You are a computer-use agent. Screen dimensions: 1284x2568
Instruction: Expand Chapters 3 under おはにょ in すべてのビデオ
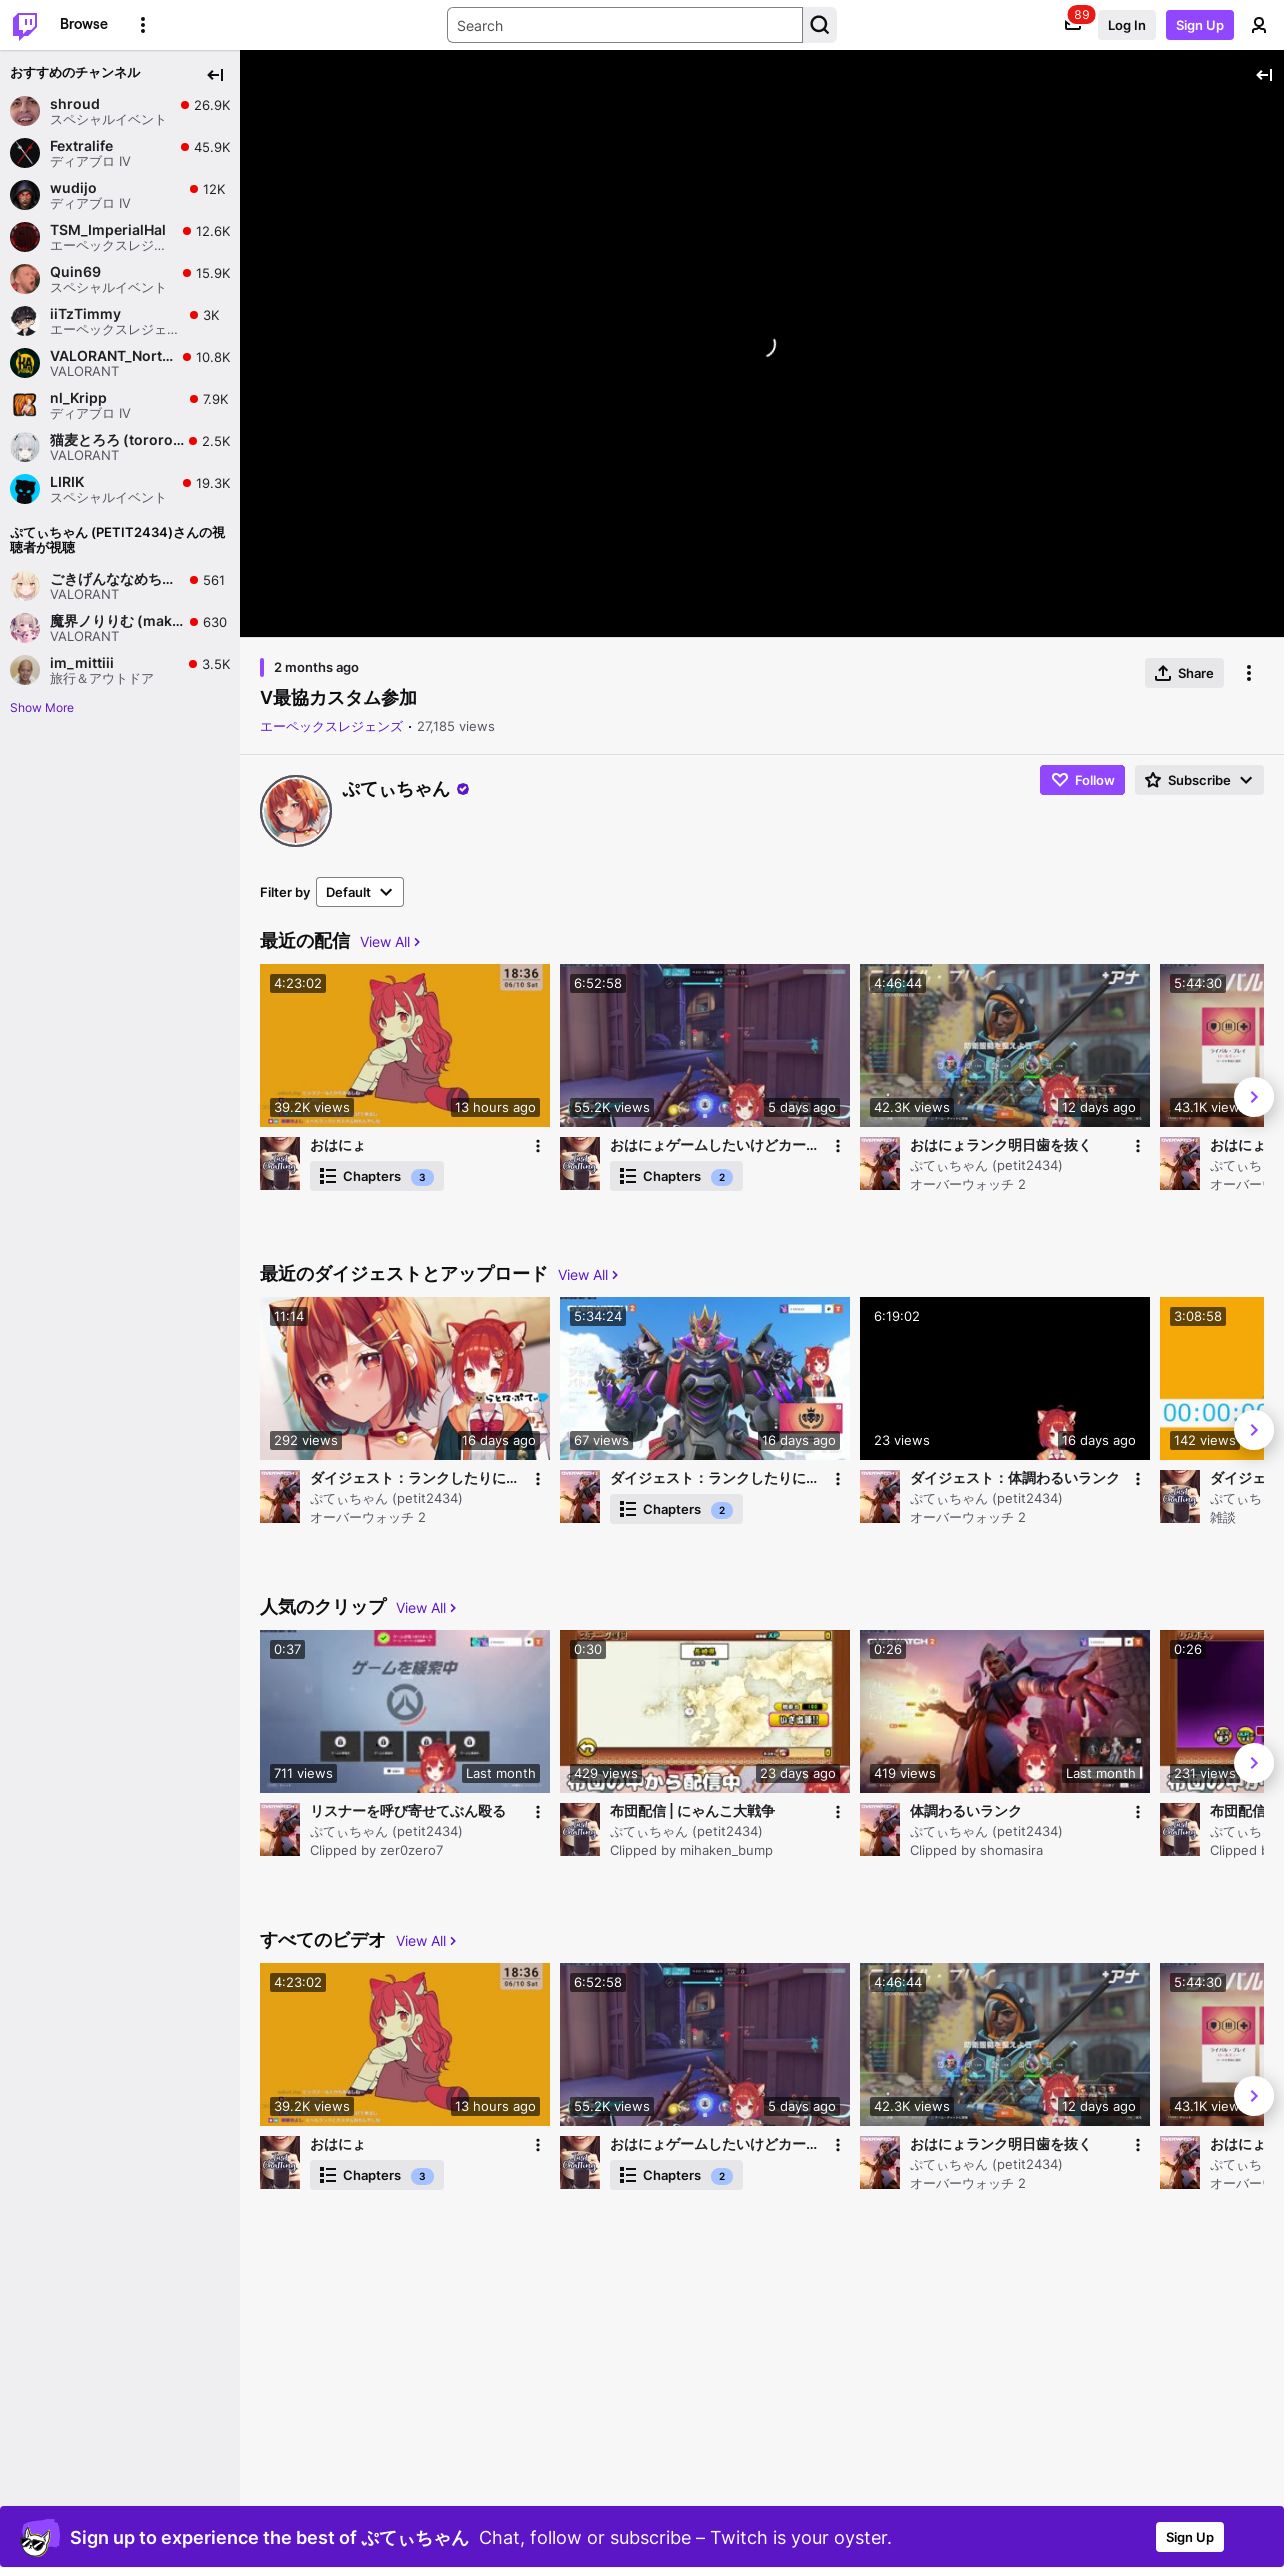(x=376, y=2176)
